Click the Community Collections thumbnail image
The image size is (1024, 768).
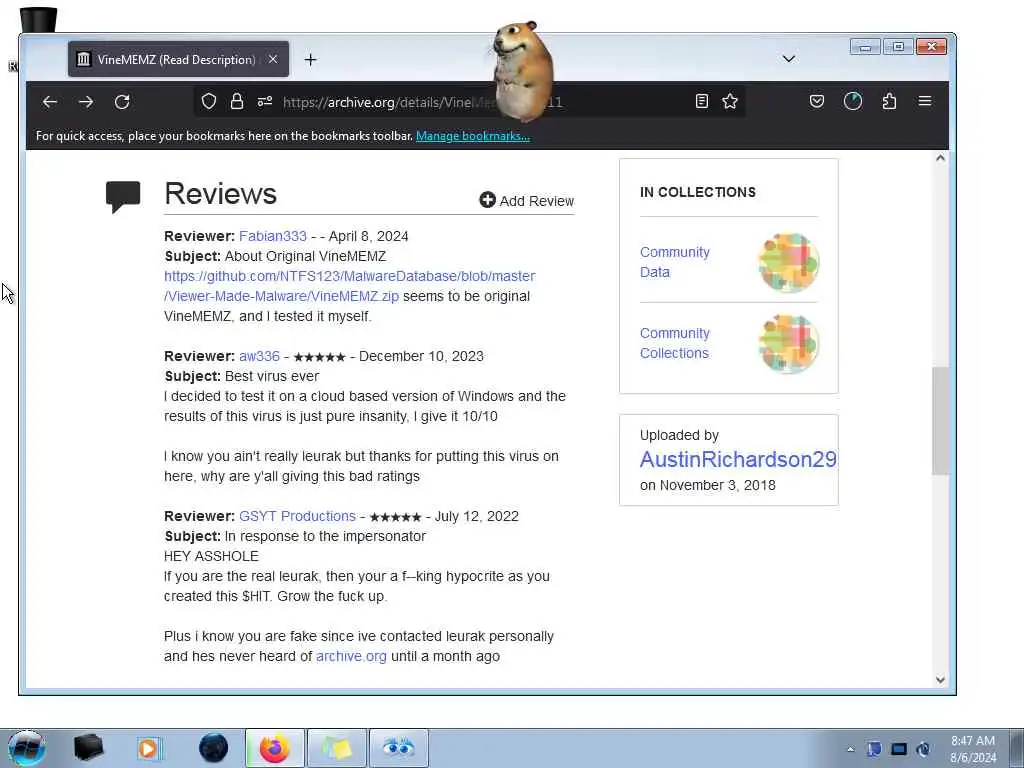point(788,344)
